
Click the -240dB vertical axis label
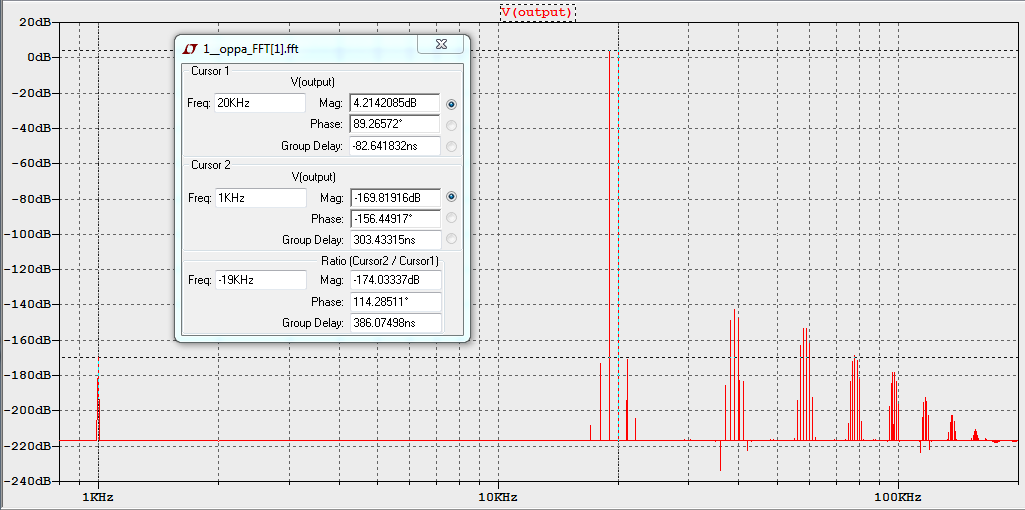27,481
